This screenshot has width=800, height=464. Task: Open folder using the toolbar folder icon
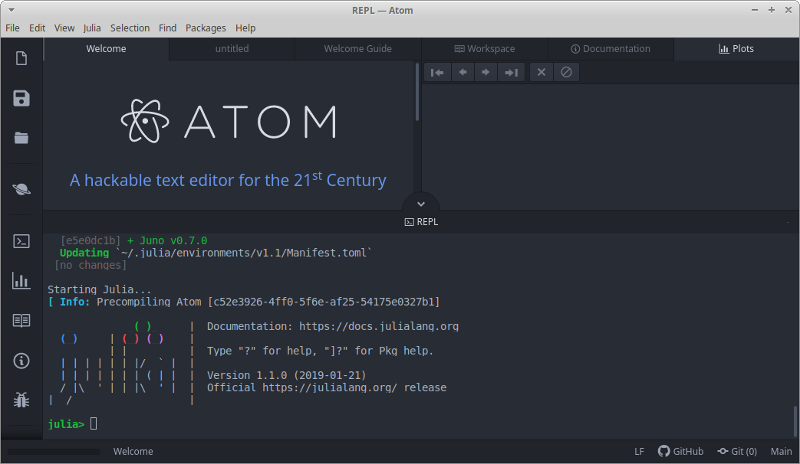[x=21, y=138]
